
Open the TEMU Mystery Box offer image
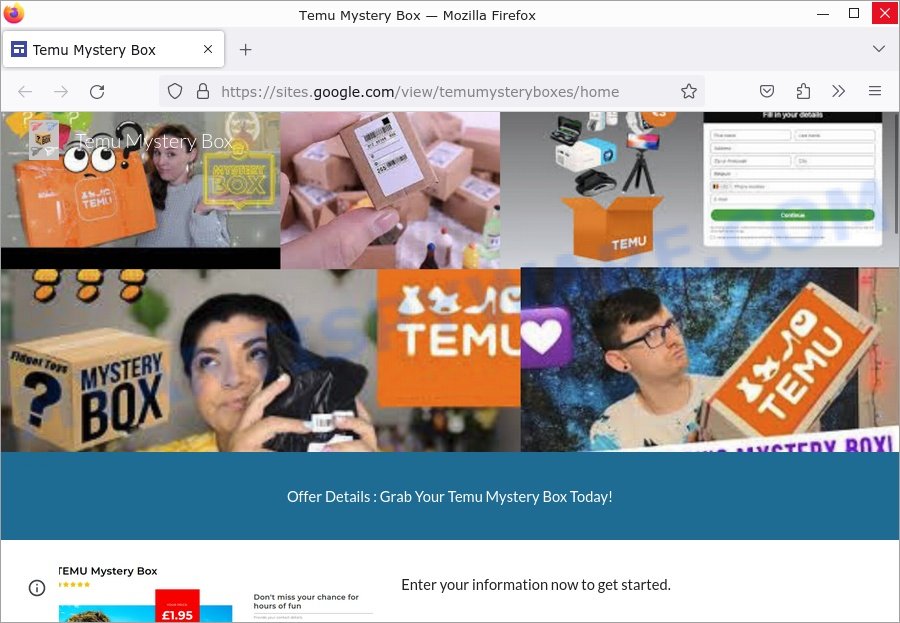tap(215, 594)
